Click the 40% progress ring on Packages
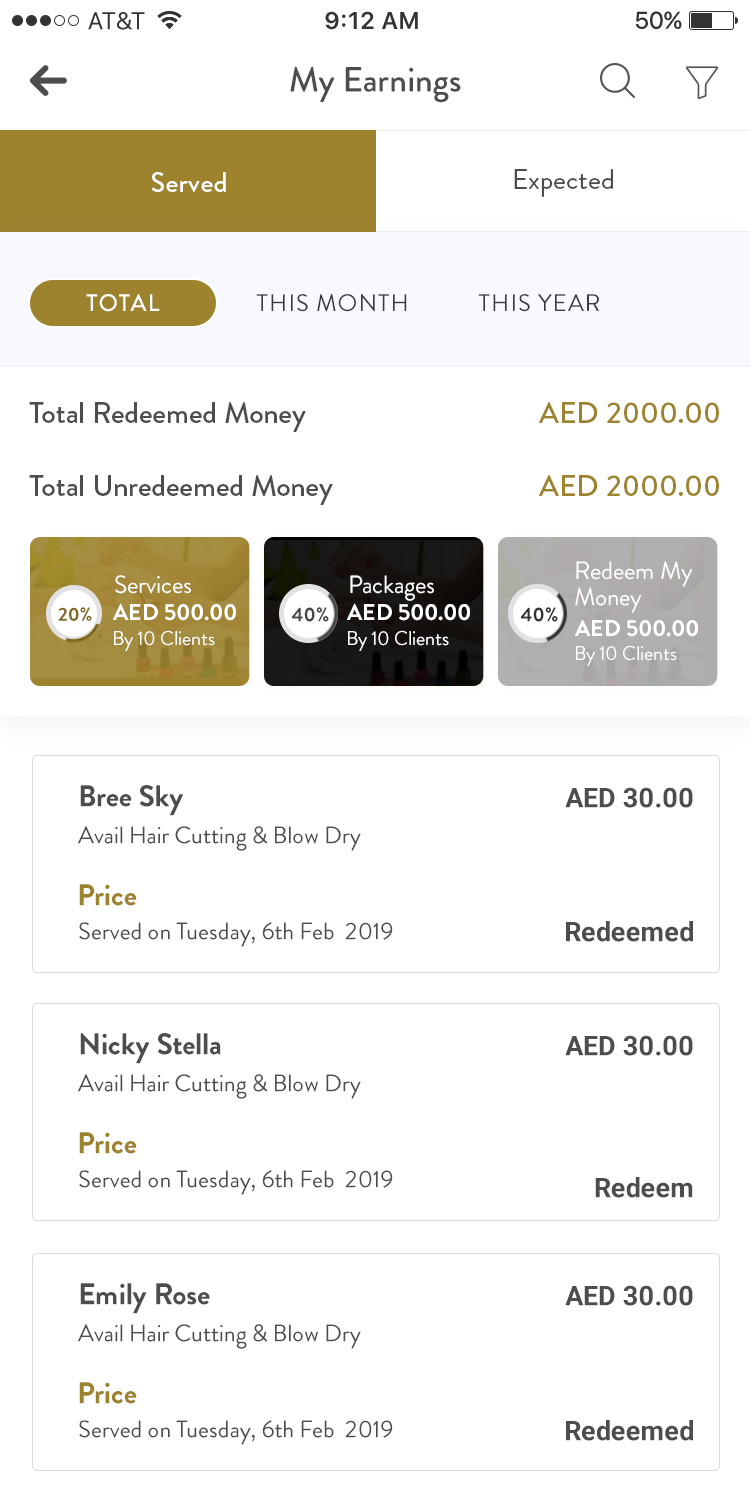This screenshot has height=1502, width=750. 309,614
